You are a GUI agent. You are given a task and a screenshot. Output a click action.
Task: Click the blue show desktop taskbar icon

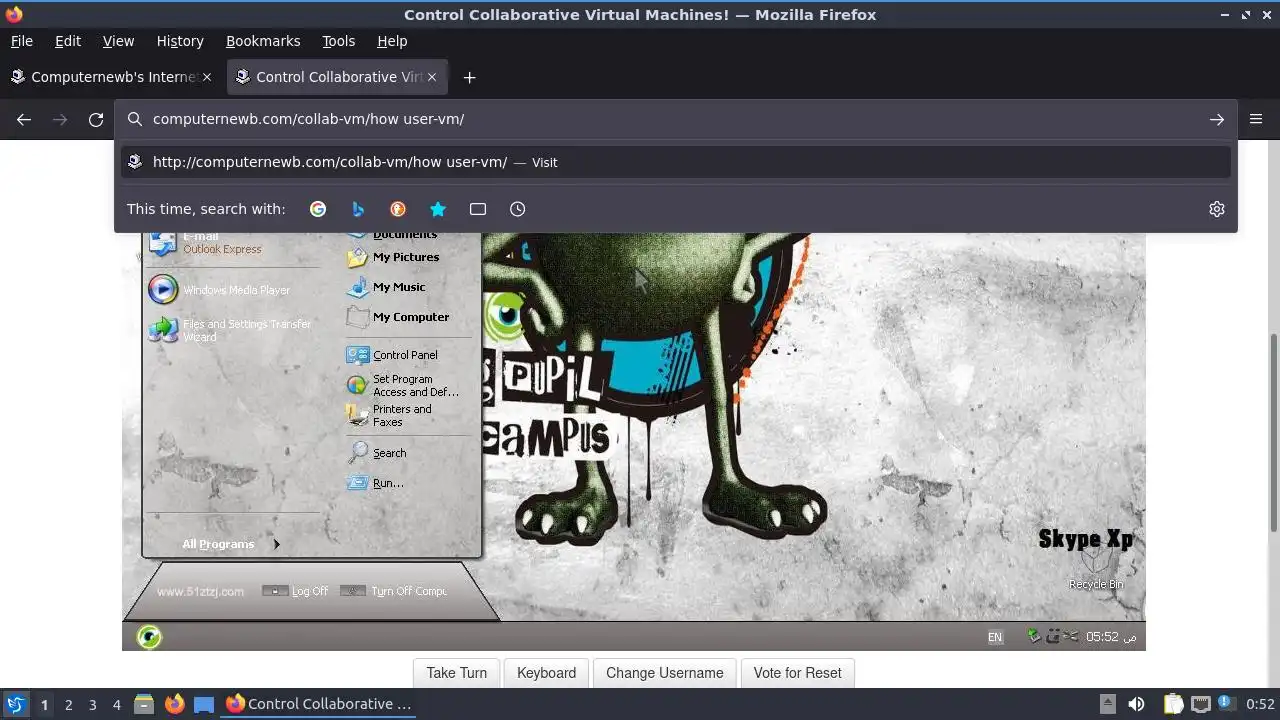coord(204,704)
